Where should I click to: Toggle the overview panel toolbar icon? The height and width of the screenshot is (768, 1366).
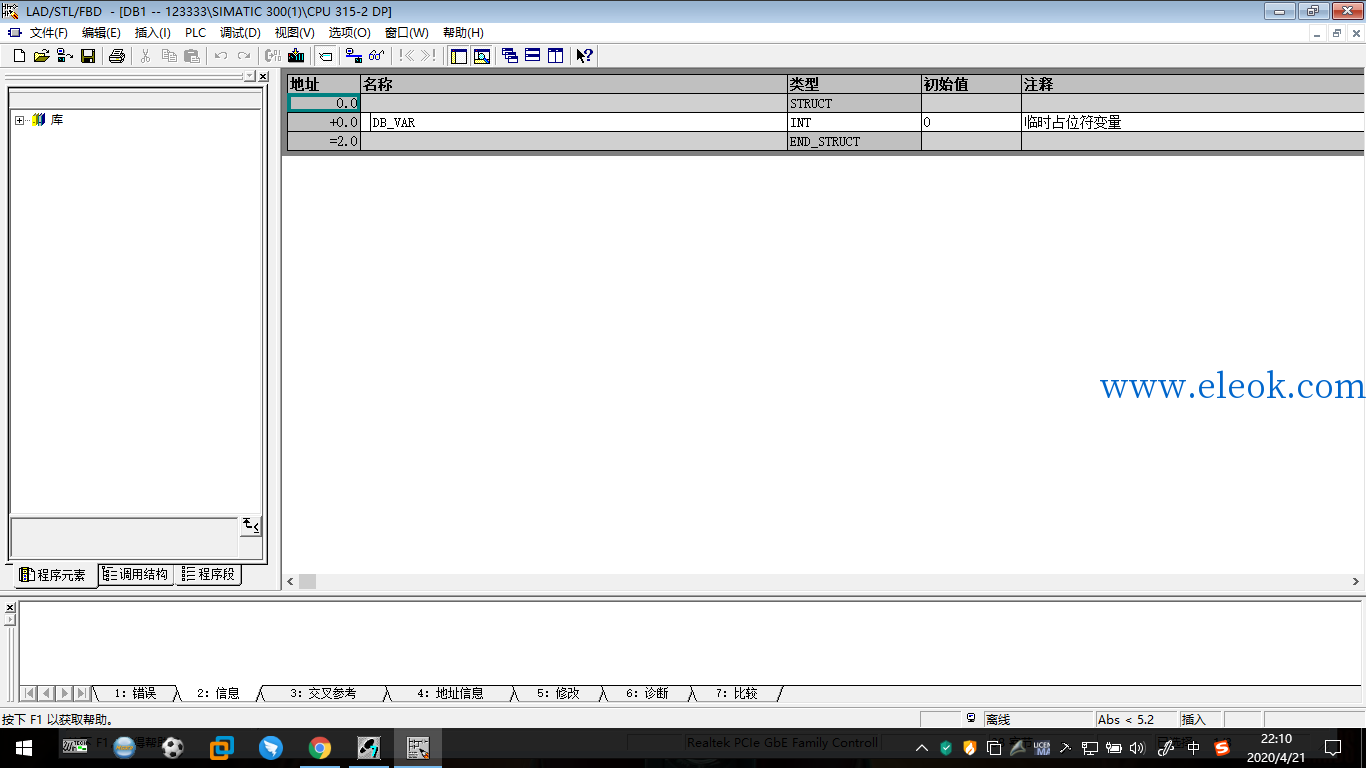coord(459,56)
